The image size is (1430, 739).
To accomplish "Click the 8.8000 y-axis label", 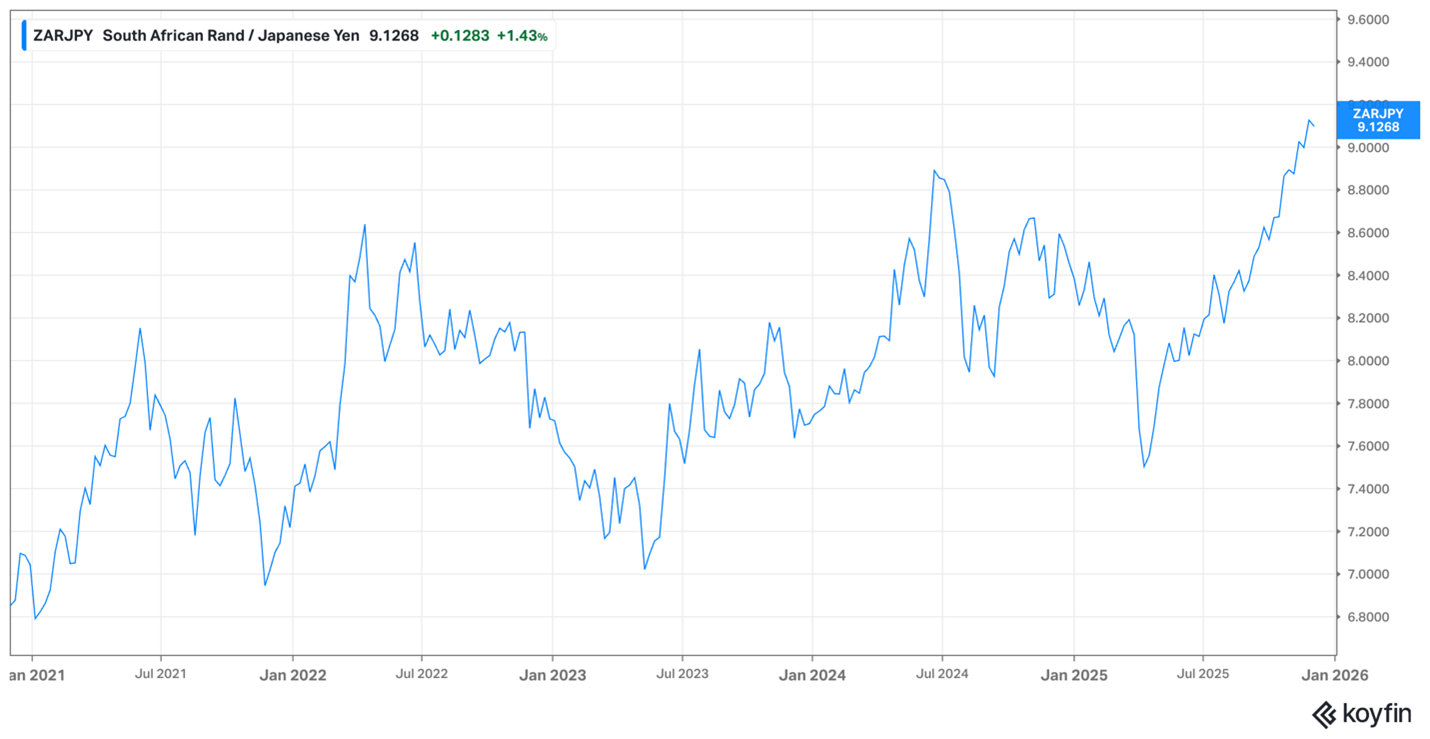I will [1369, 190].
